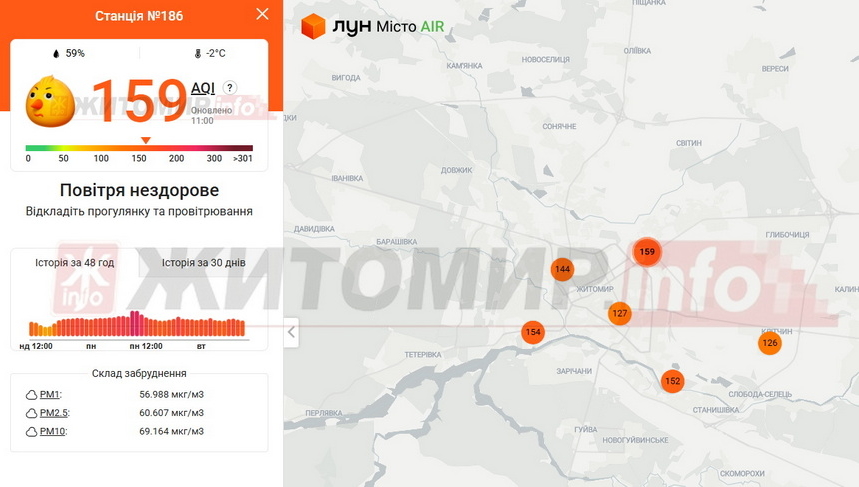Click the AQI color scale bar

pos(139,148)
